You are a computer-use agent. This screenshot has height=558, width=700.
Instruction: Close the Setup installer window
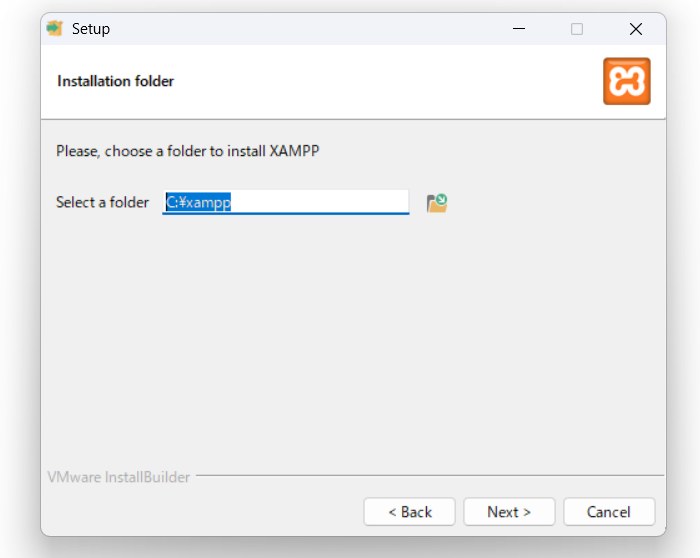pyautogui.click(x=635, y=29)
